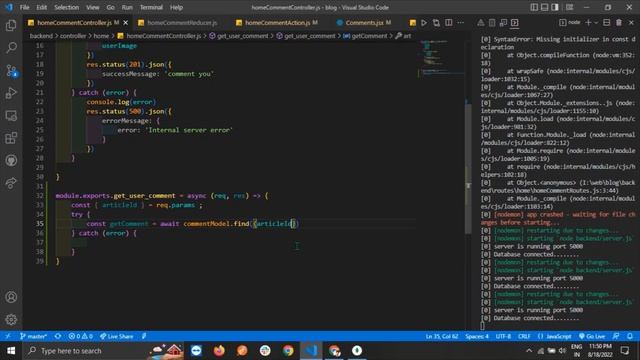This screenshot has height=360, width=640.
Task: Open the View menu
Action: [x=93, y=7]
